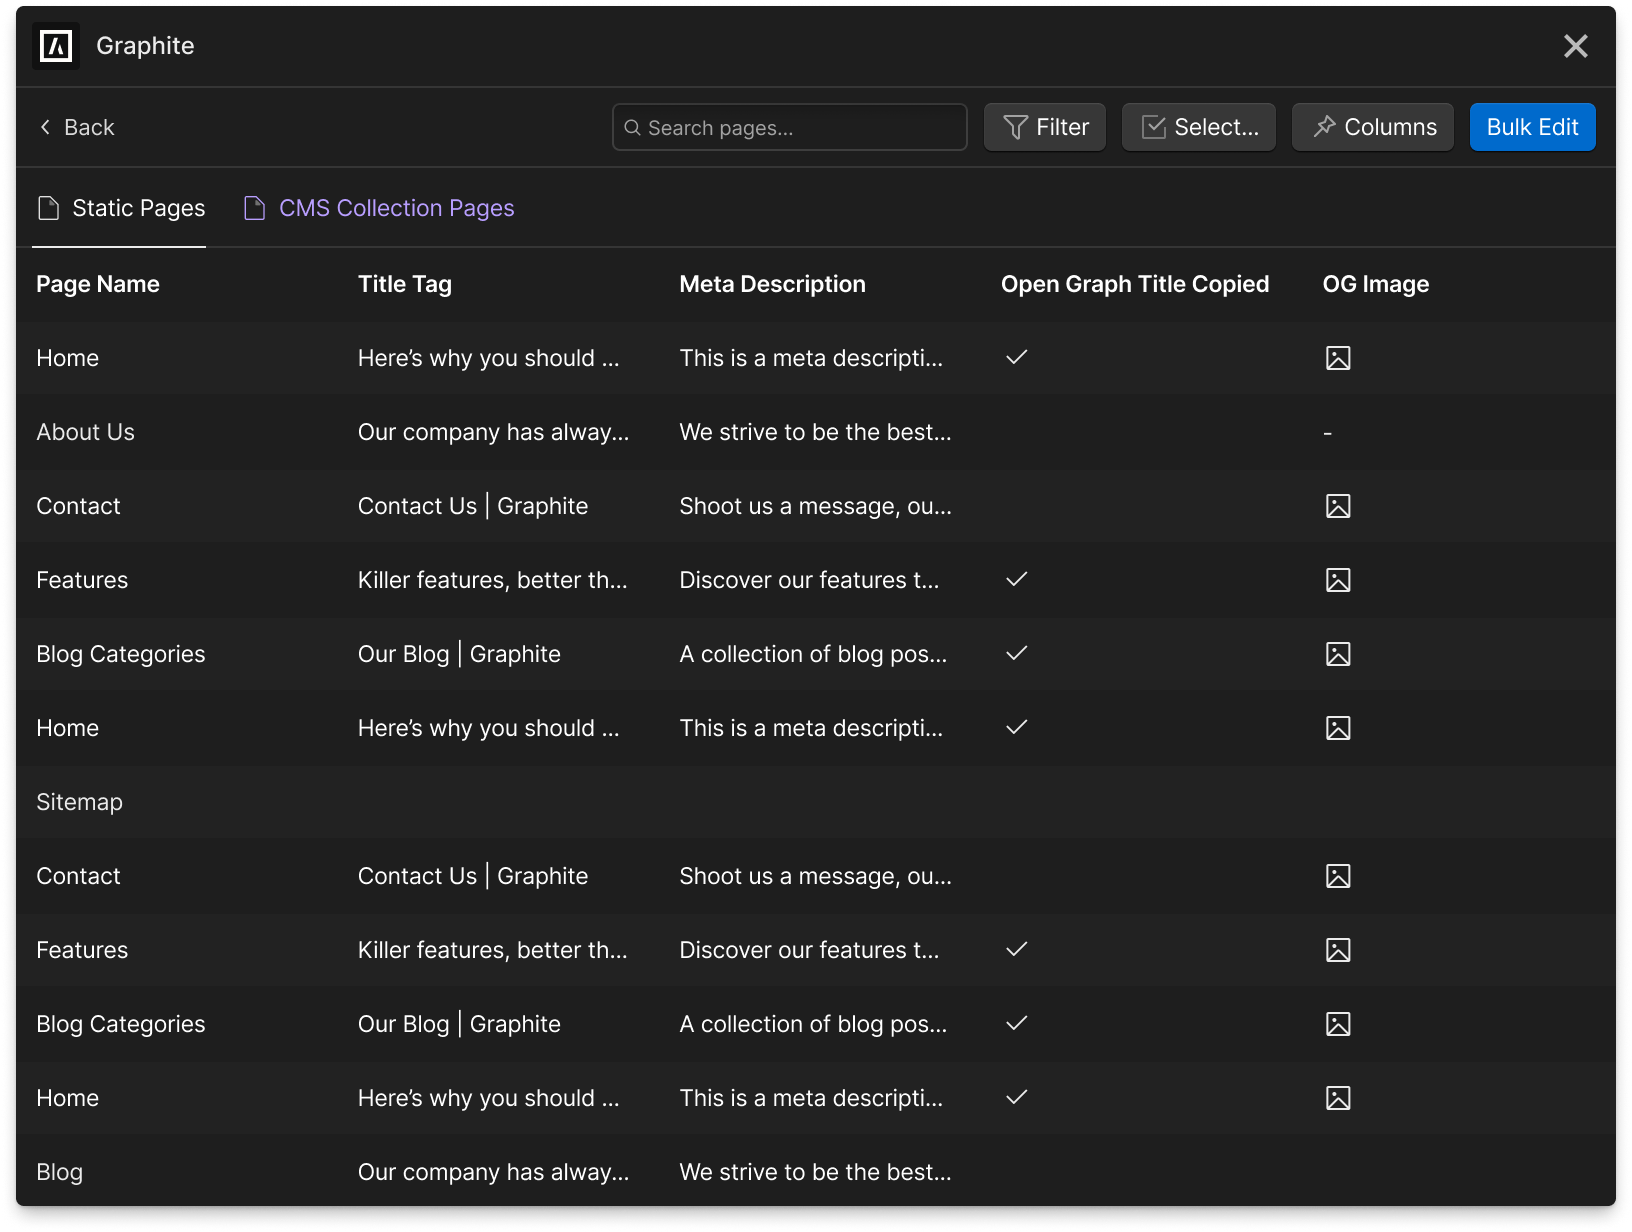Image resolution: width=1632 pixels, height=1232 pixels.
Task: Click checkmark in second Home row
Action: [1017, 727]
